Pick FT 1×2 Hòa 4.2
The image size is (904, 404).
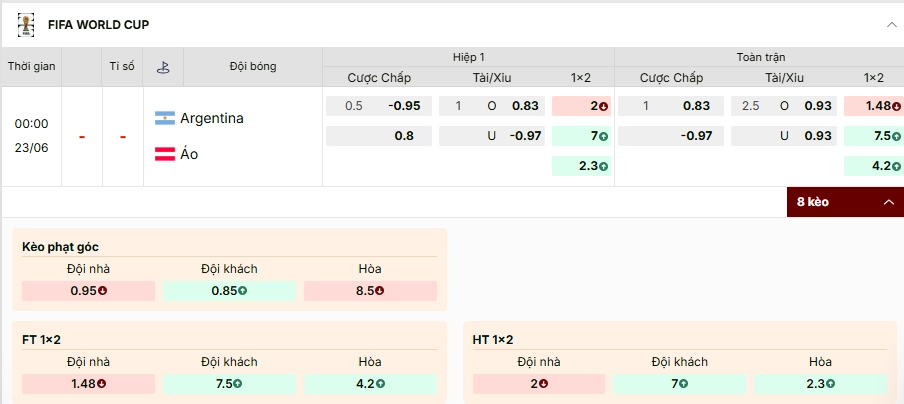pos(370,384)
